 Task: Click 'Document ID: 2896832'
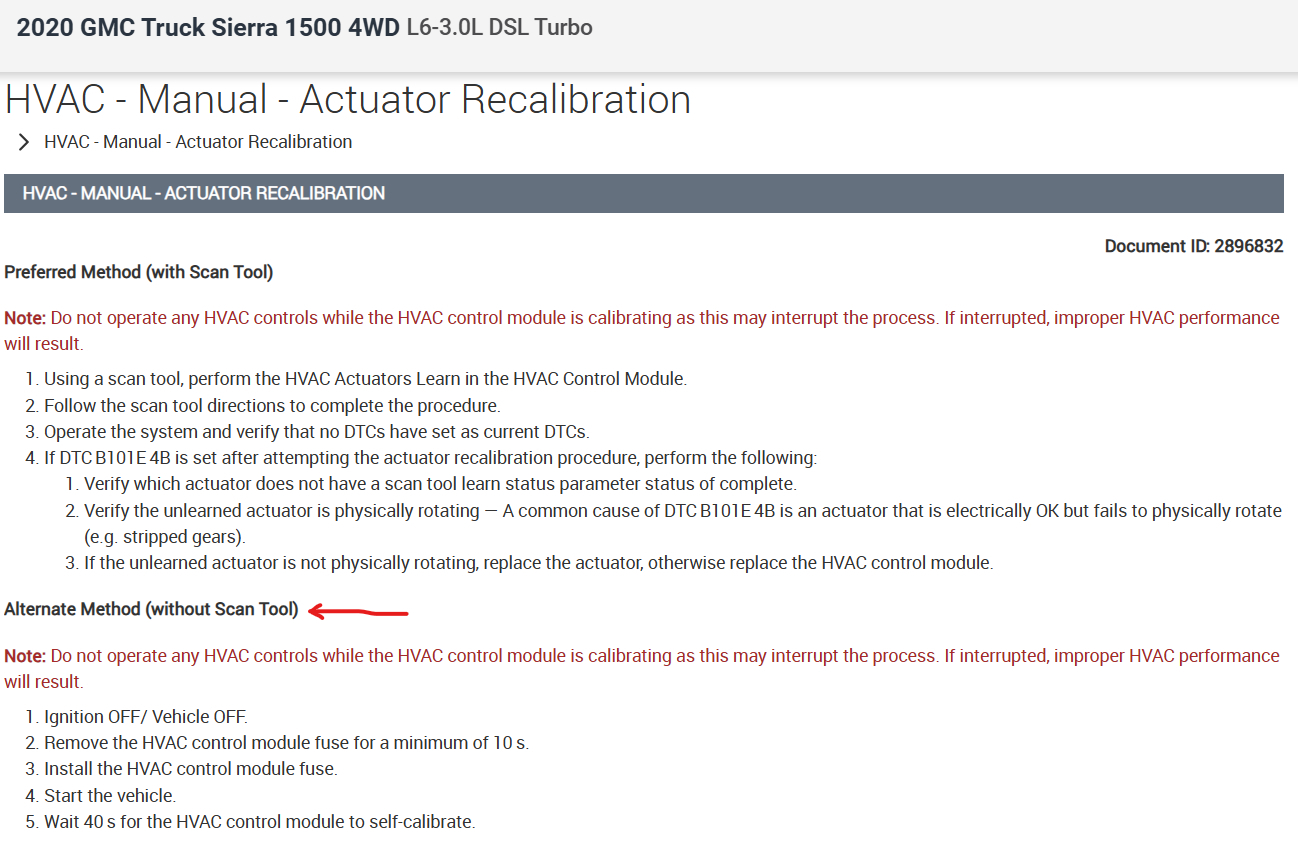pos(1194,246)
